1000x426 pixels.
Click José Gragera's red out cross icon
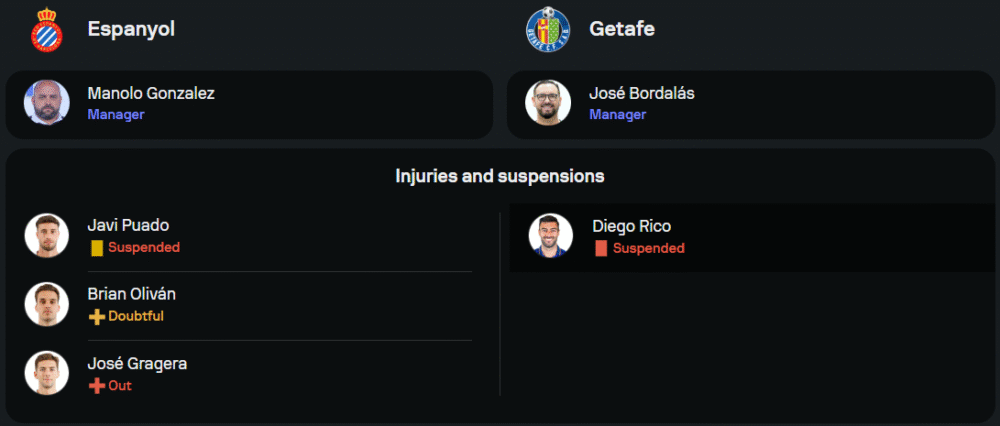[97, 385]
